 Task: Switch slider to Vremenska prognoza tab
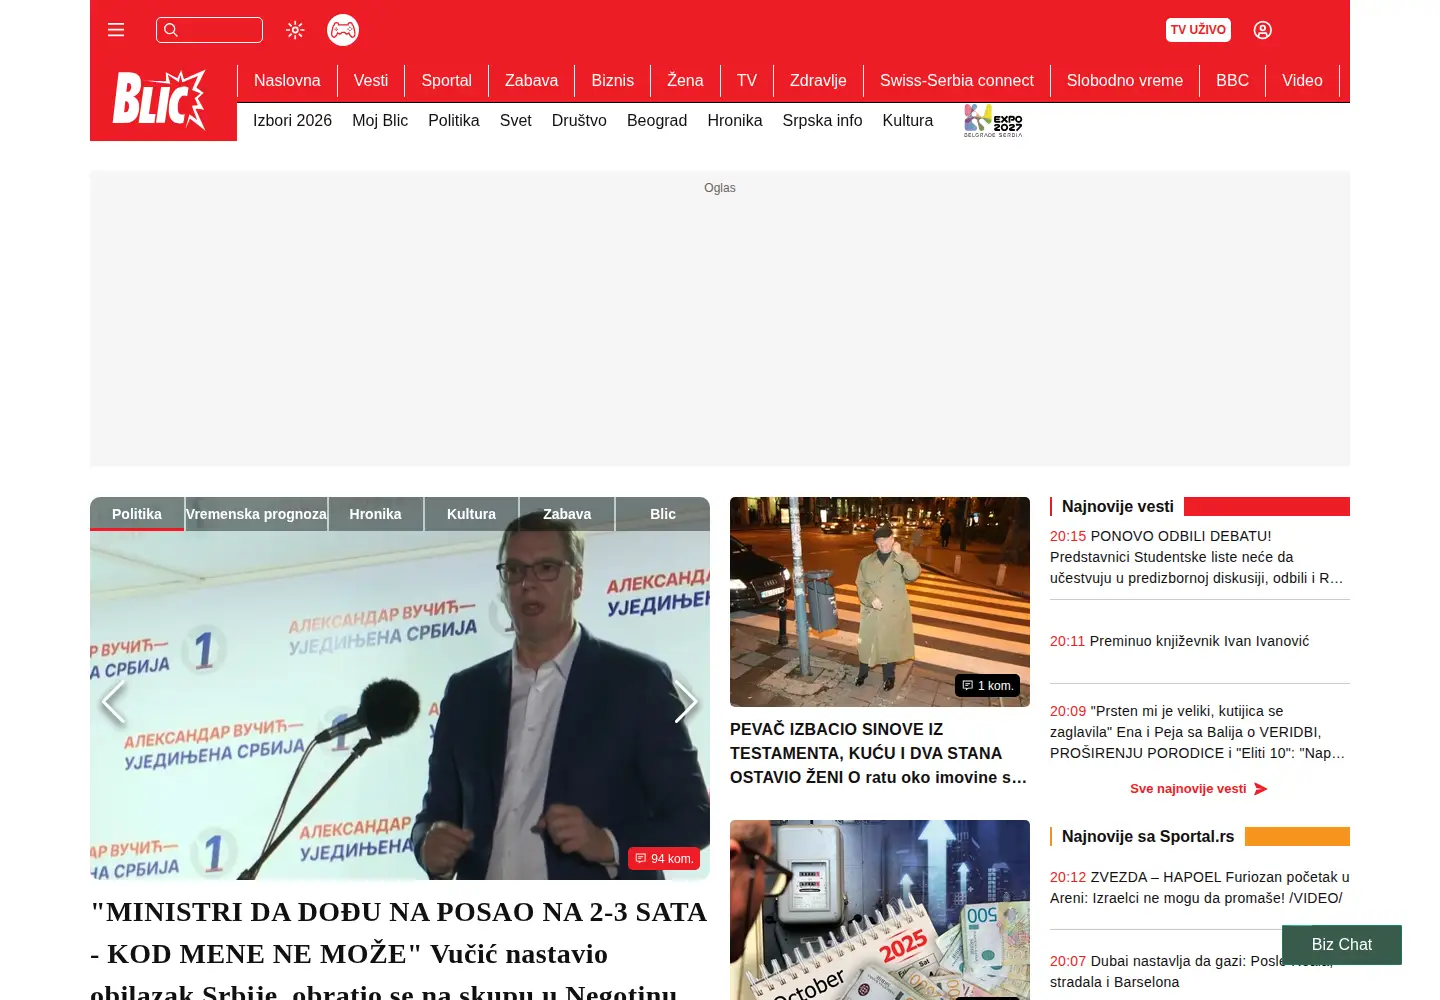click(256, 514)
